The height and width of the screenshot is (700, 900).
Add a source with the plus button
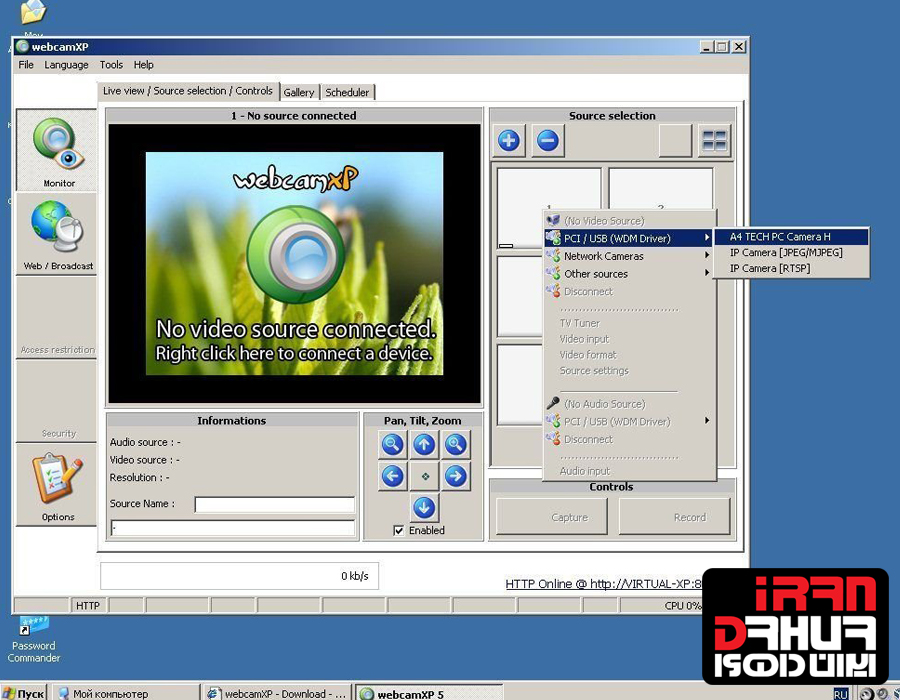pos(509,141)
